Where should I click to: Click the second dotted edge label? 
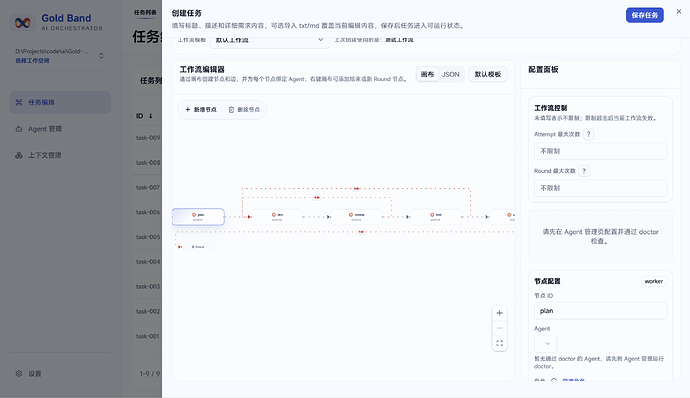[x=316, y=198]
